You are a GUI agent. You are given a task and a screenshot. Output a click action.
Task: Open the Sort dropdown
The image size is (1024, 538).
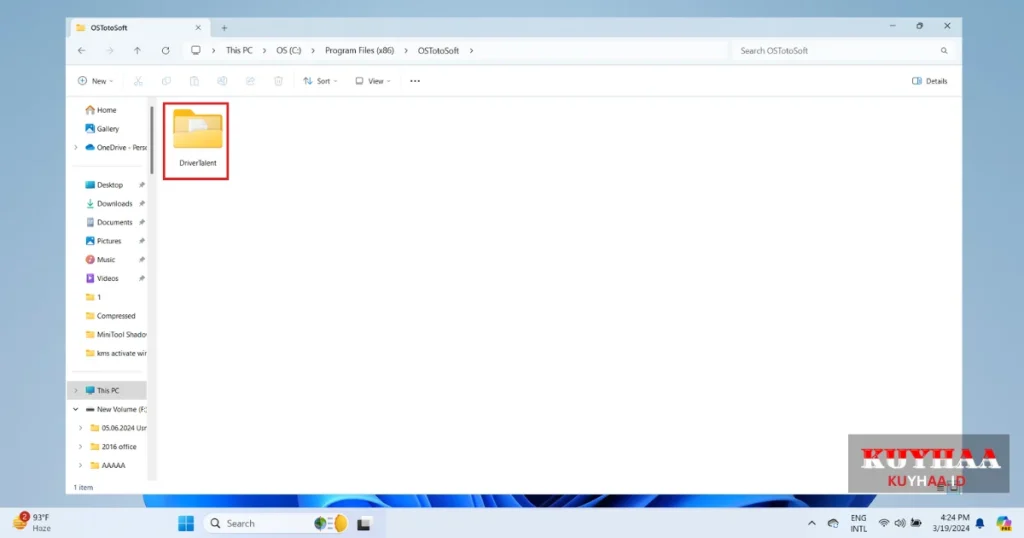coord(320,81)
